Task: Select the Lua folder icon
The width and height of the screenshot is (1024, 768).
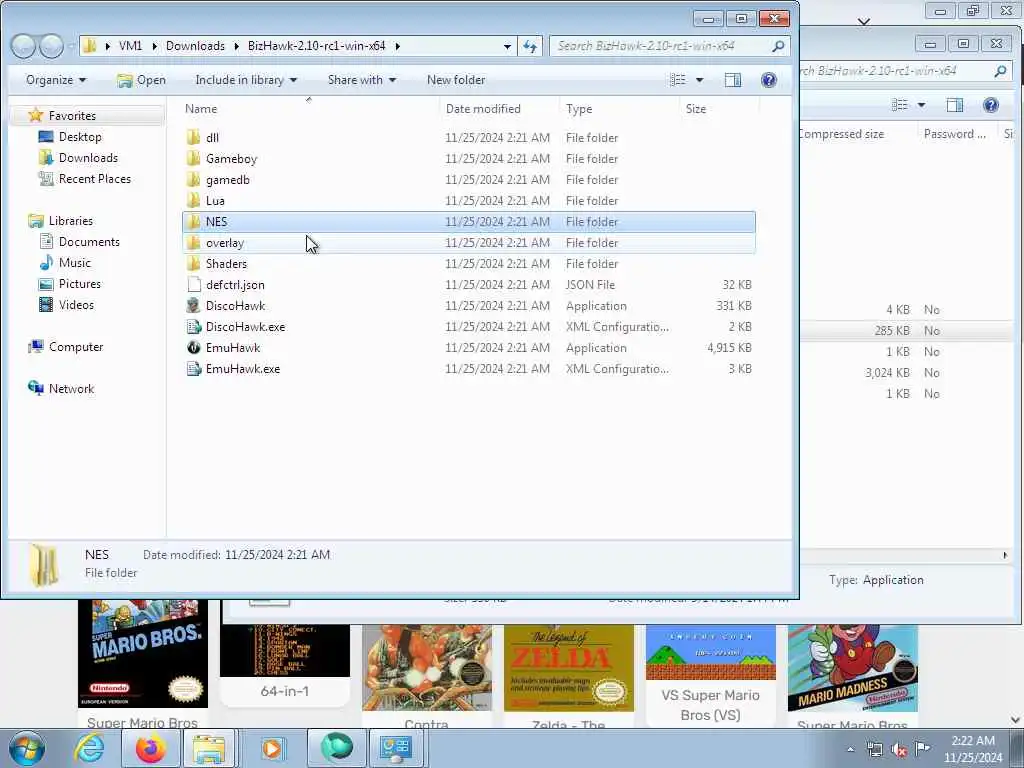Action: (193, 200)
